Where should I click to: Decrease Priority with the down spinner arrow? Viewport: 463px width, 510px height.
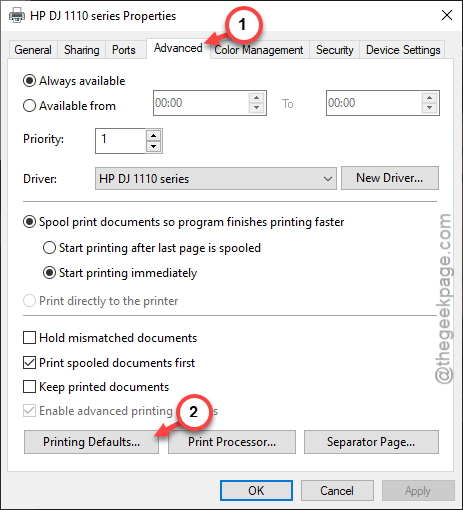[153, 146]
